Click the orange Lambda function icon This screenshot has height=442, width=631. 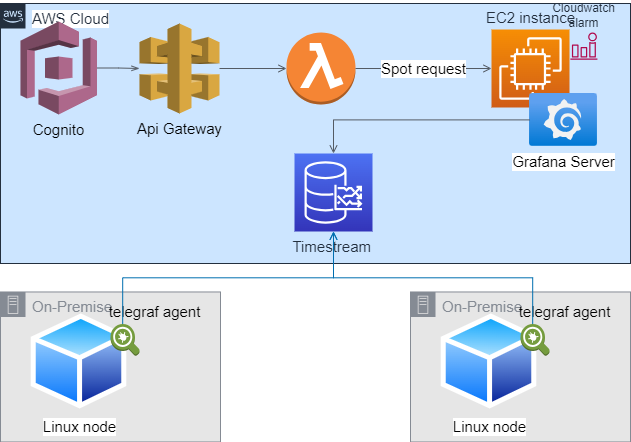[320, 69]
